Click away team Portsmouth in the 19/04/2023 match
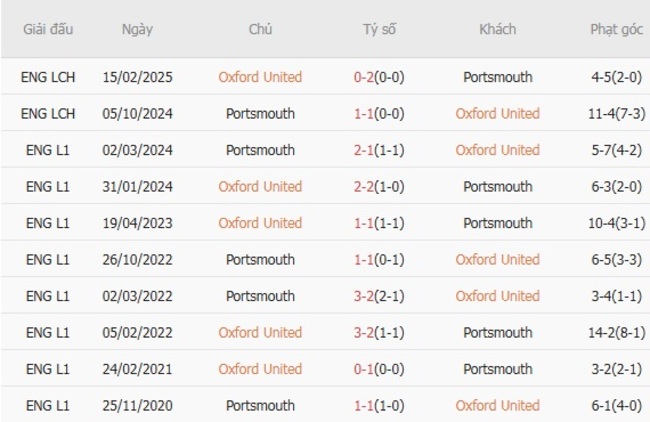This screenshot has height=422, width=650. coord(497,223)
